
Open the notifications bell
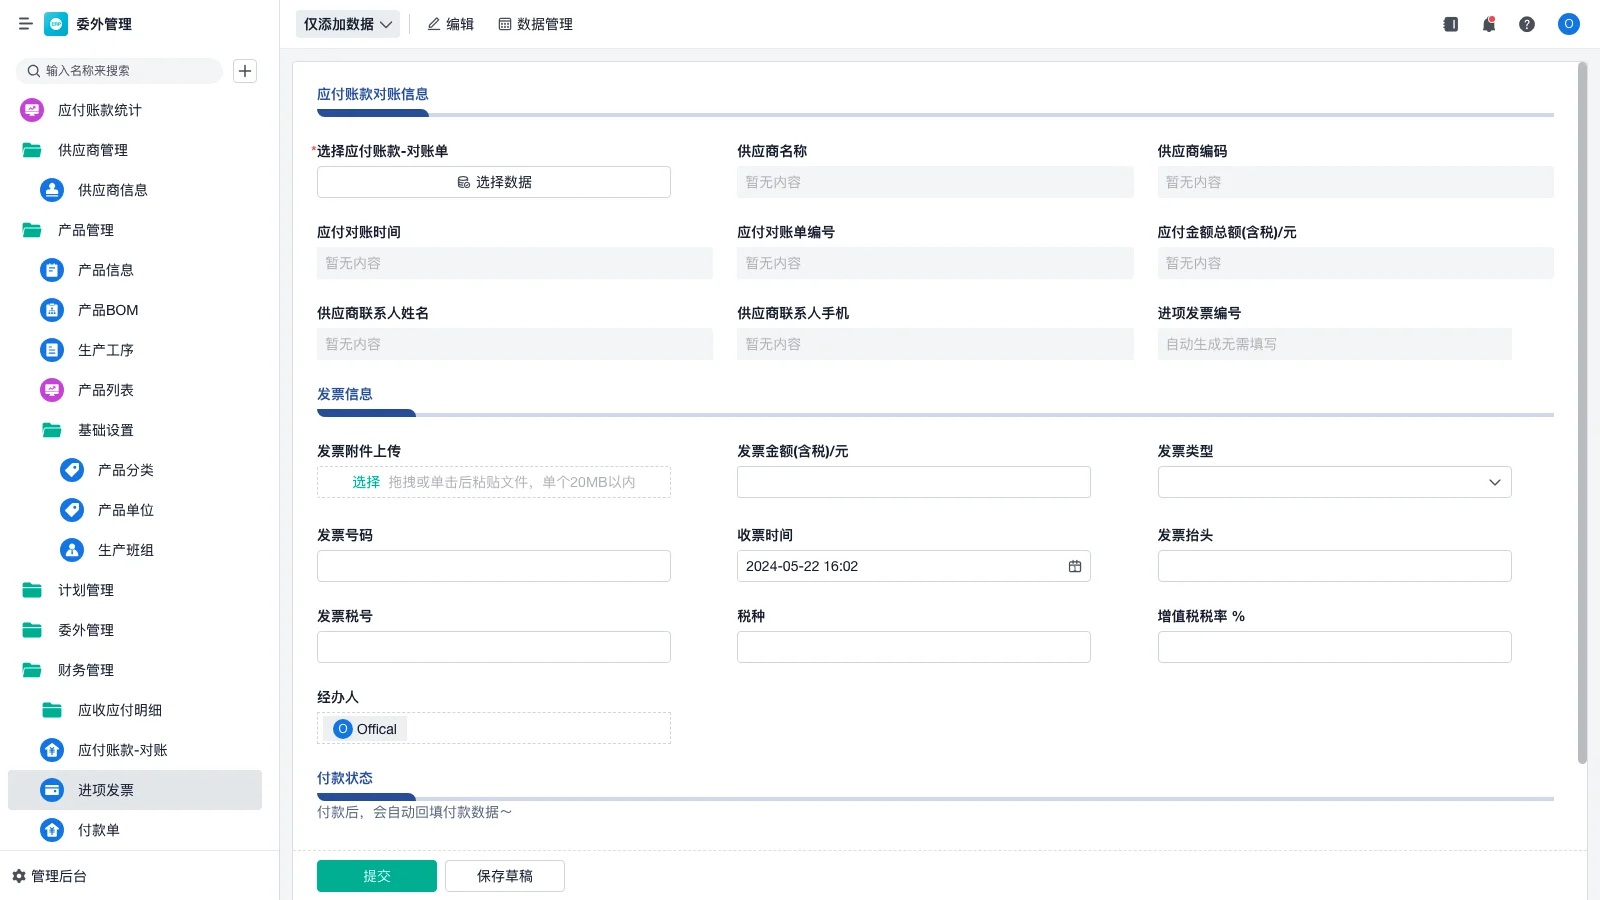click(x=1489, y=24)
